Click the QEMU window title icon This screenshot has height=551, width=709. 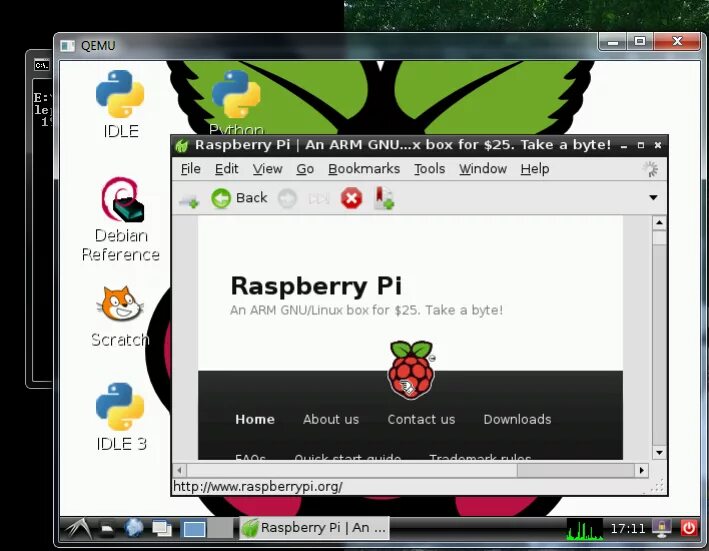click(67, 46)
